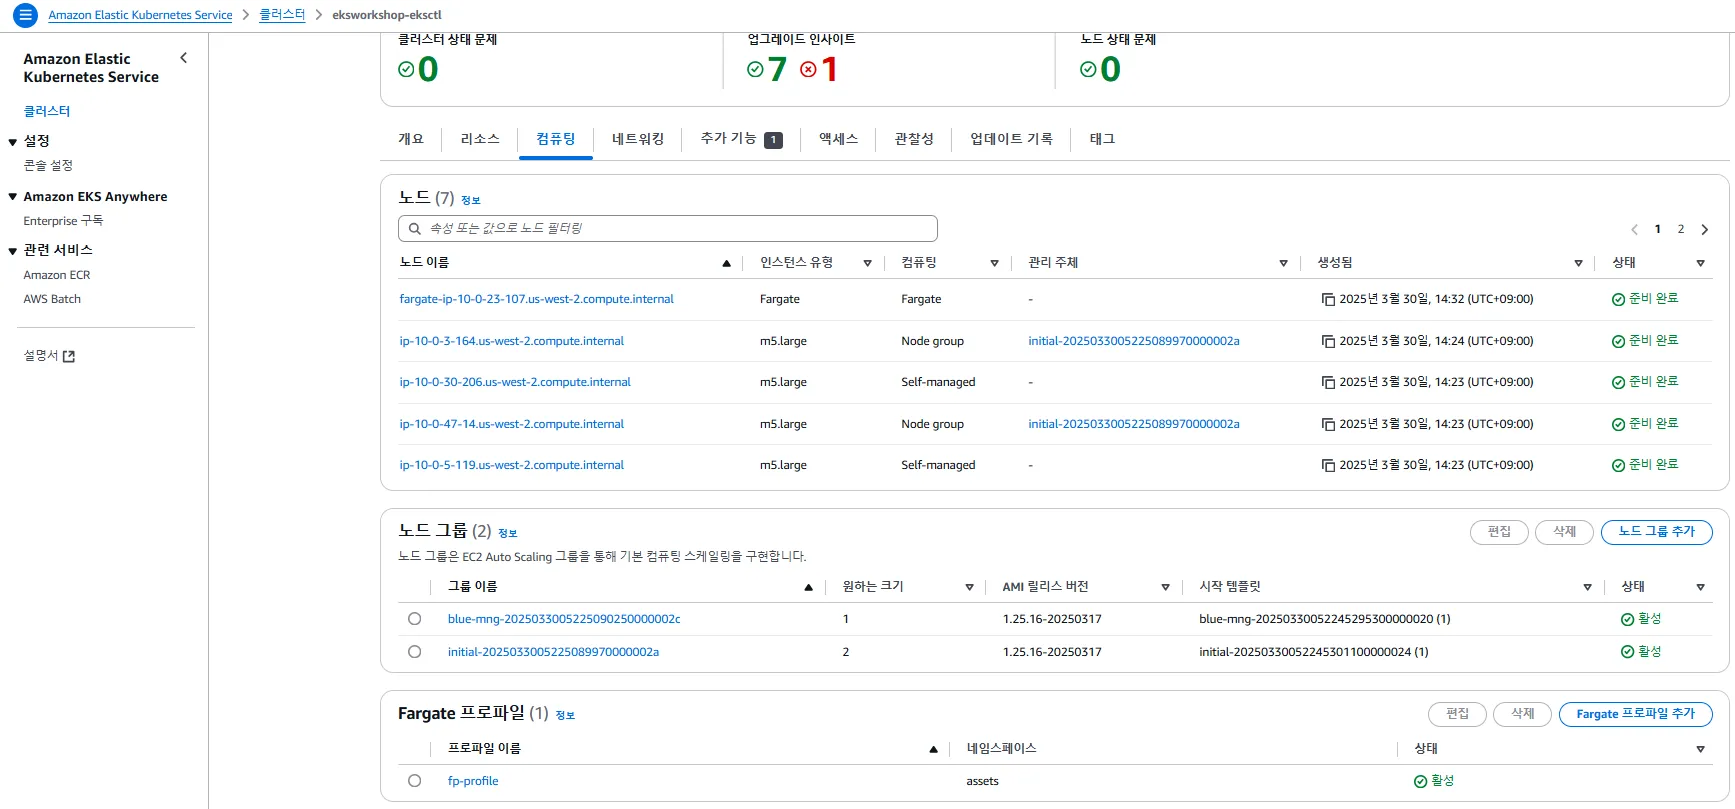The width and height of the screenshot is (1735, 809).
Task: Click the ready status icon for the fargate node
Action: 1618,299
